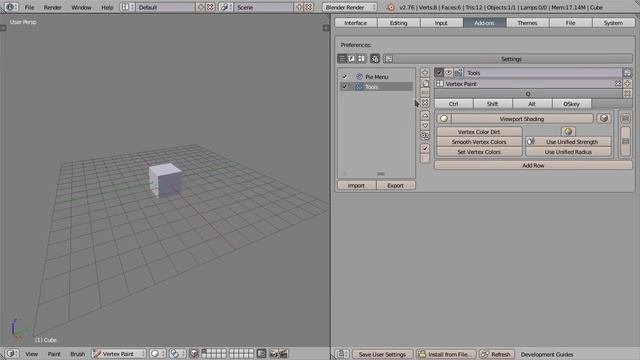
Task: Switch to the Interface tab
Action: [356, 23]
